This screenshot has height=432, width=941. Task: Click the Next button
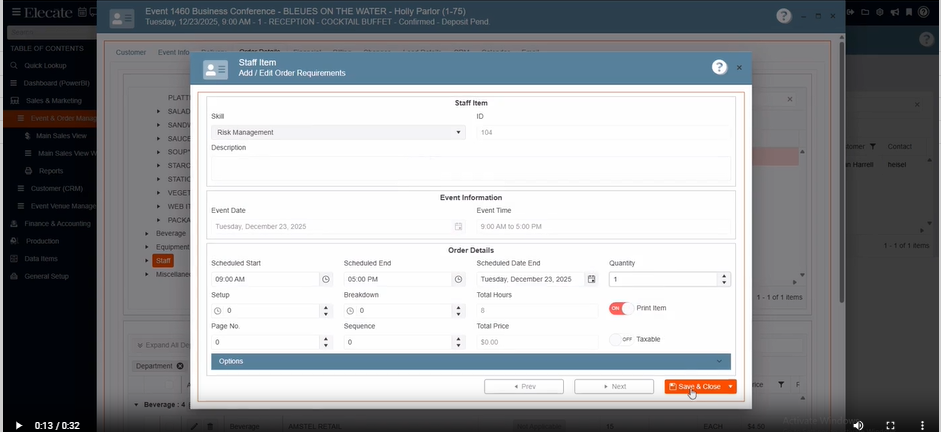(614, 386)
